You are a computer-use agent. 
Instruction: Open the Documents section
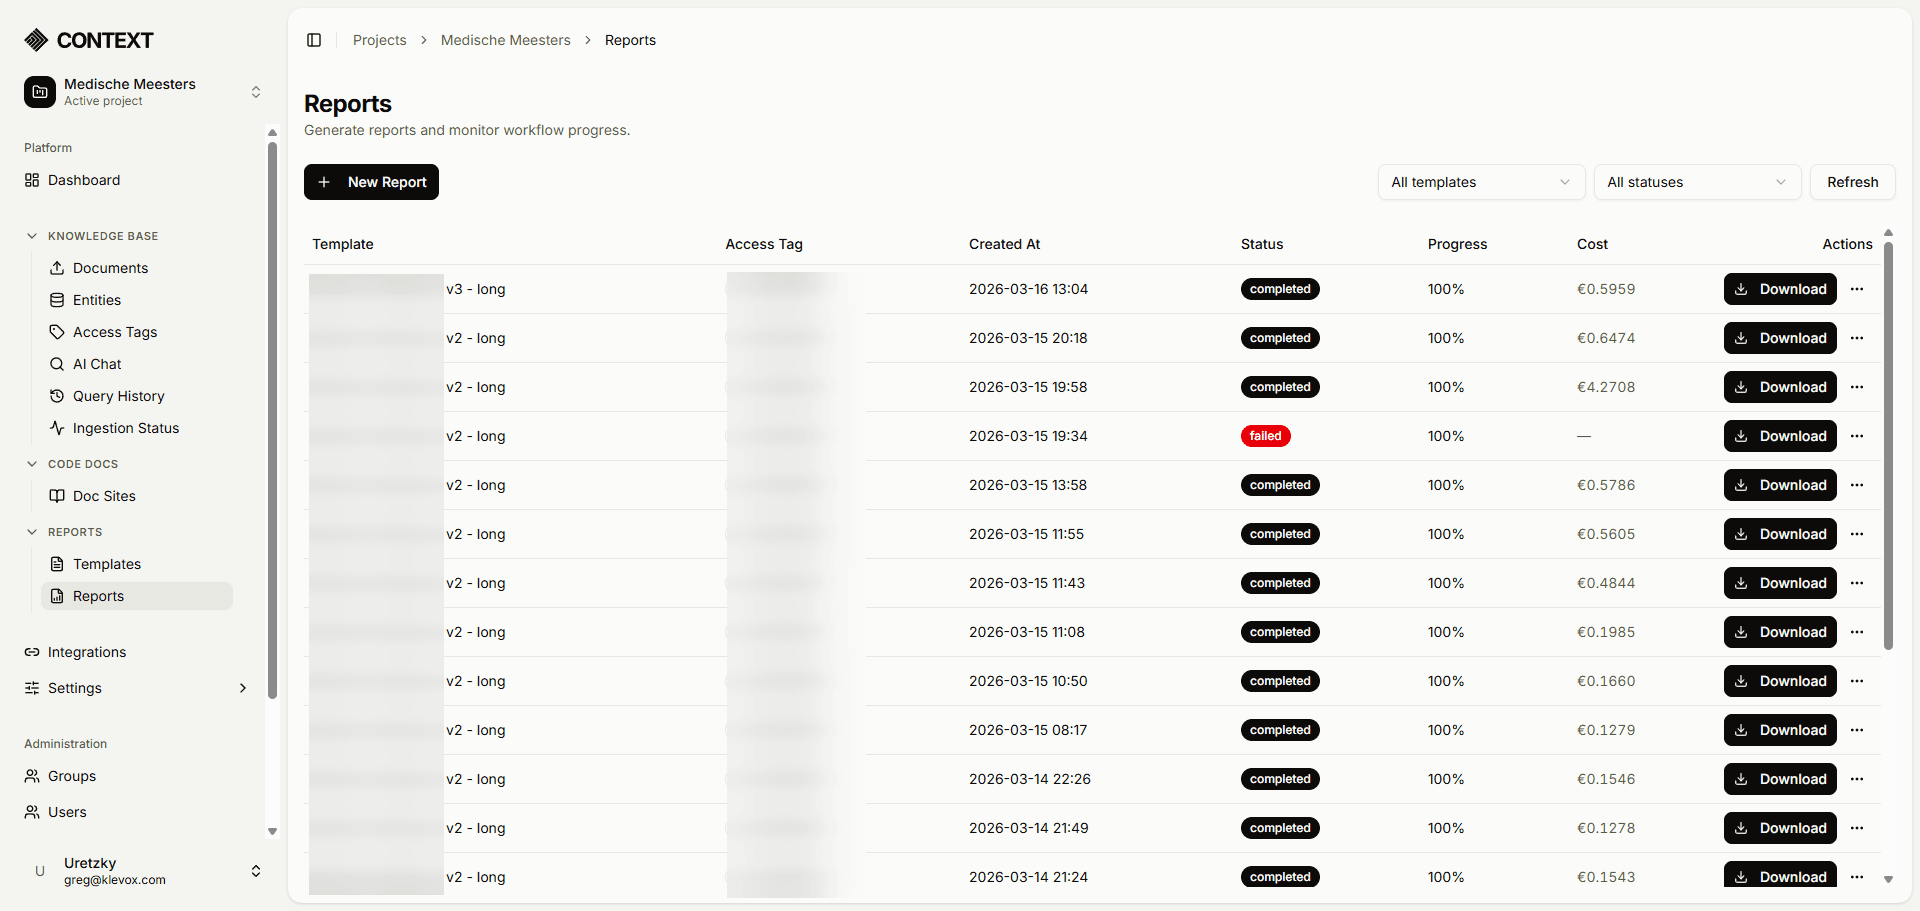109,268
